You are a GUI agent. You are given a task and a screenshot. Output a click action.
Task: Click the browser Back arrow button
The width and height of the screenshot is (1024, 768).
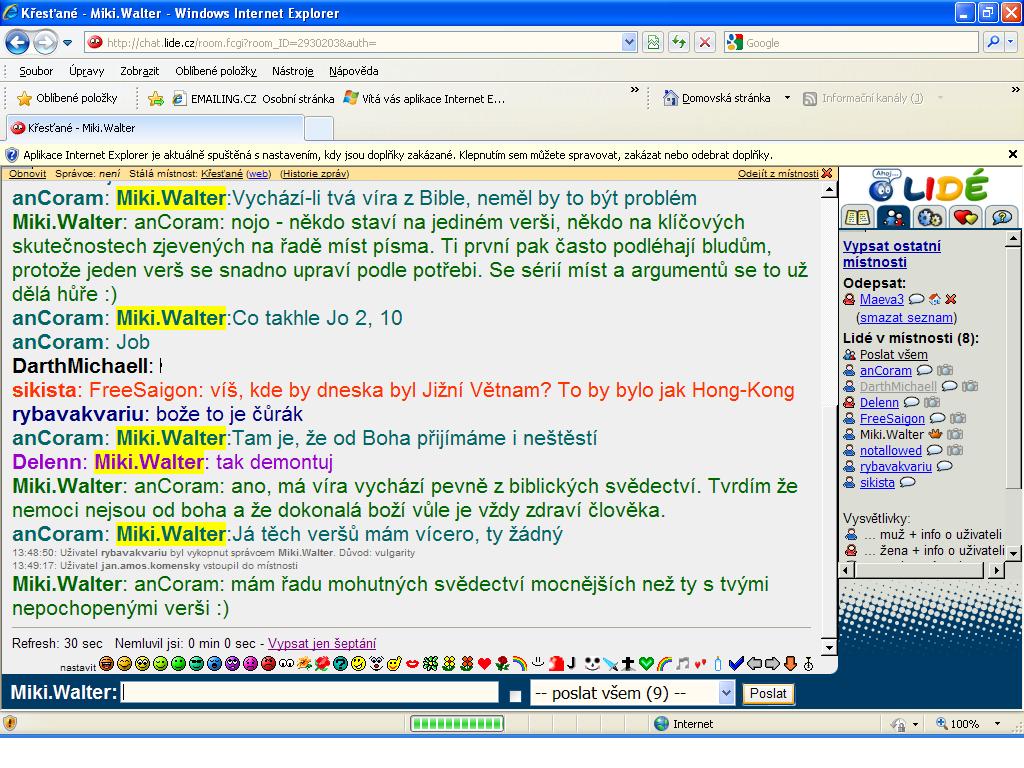coord(17,42)
